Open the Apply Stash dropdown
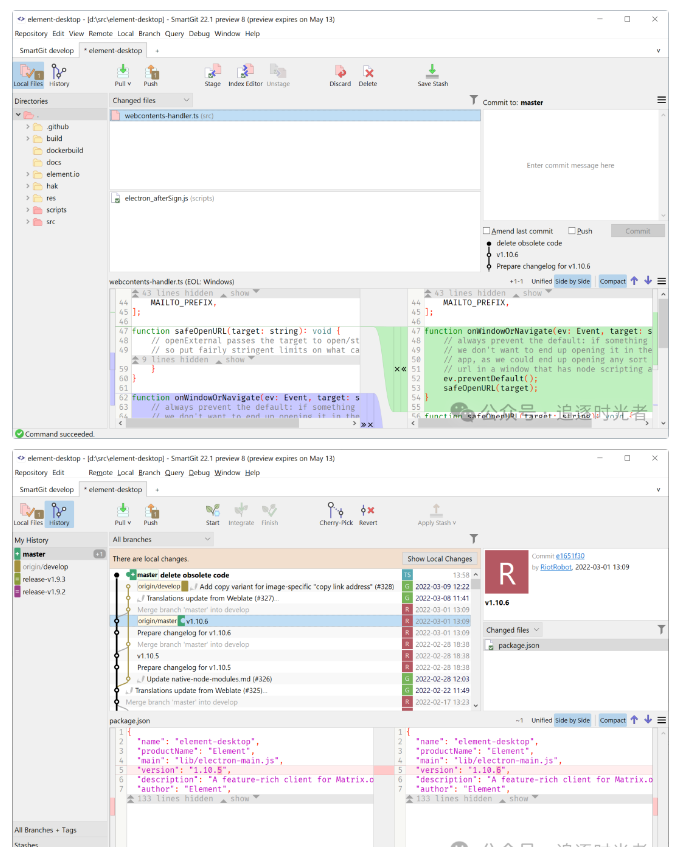This screenshot has width=675, height=847. [x=436, y=514]
